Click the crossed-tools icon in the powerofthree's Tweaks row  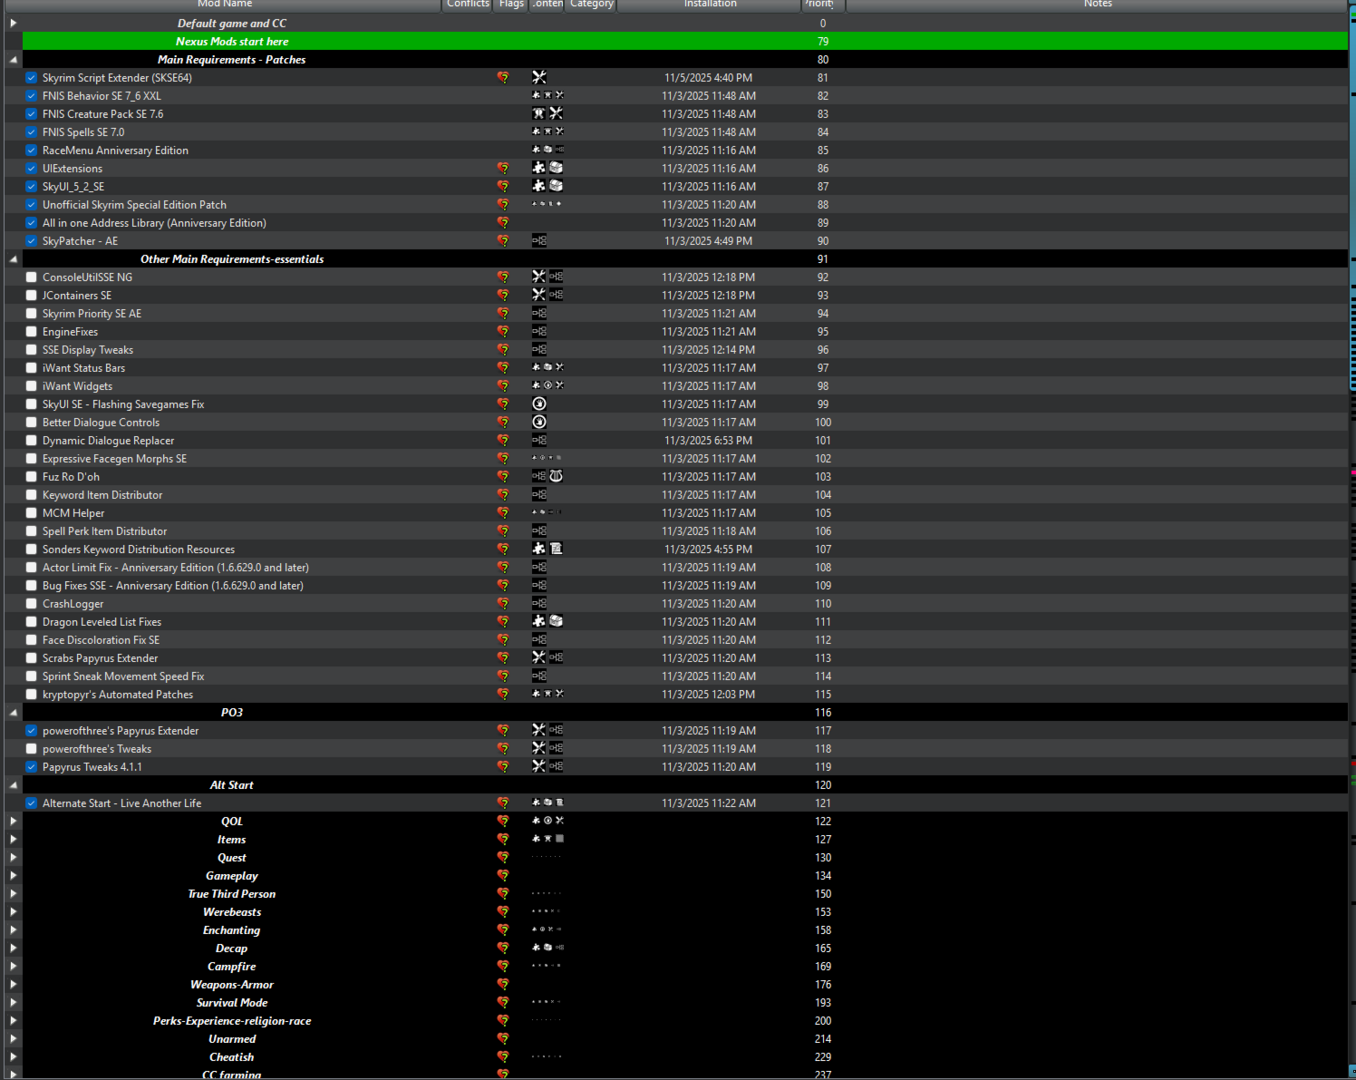coord(539,748)
